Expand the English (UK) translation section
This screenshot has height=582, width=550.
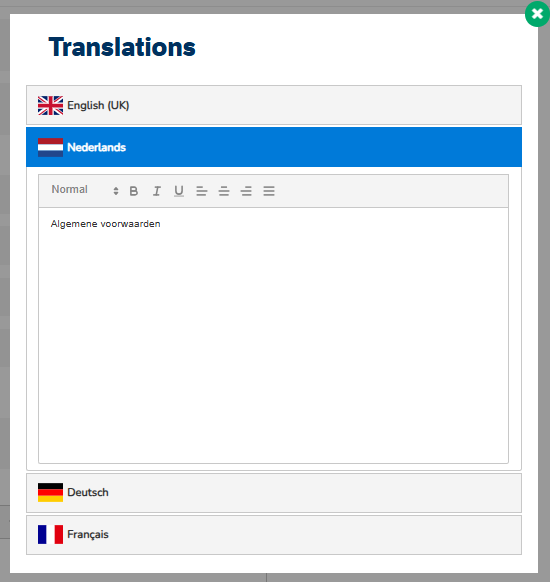coord(274,105)
